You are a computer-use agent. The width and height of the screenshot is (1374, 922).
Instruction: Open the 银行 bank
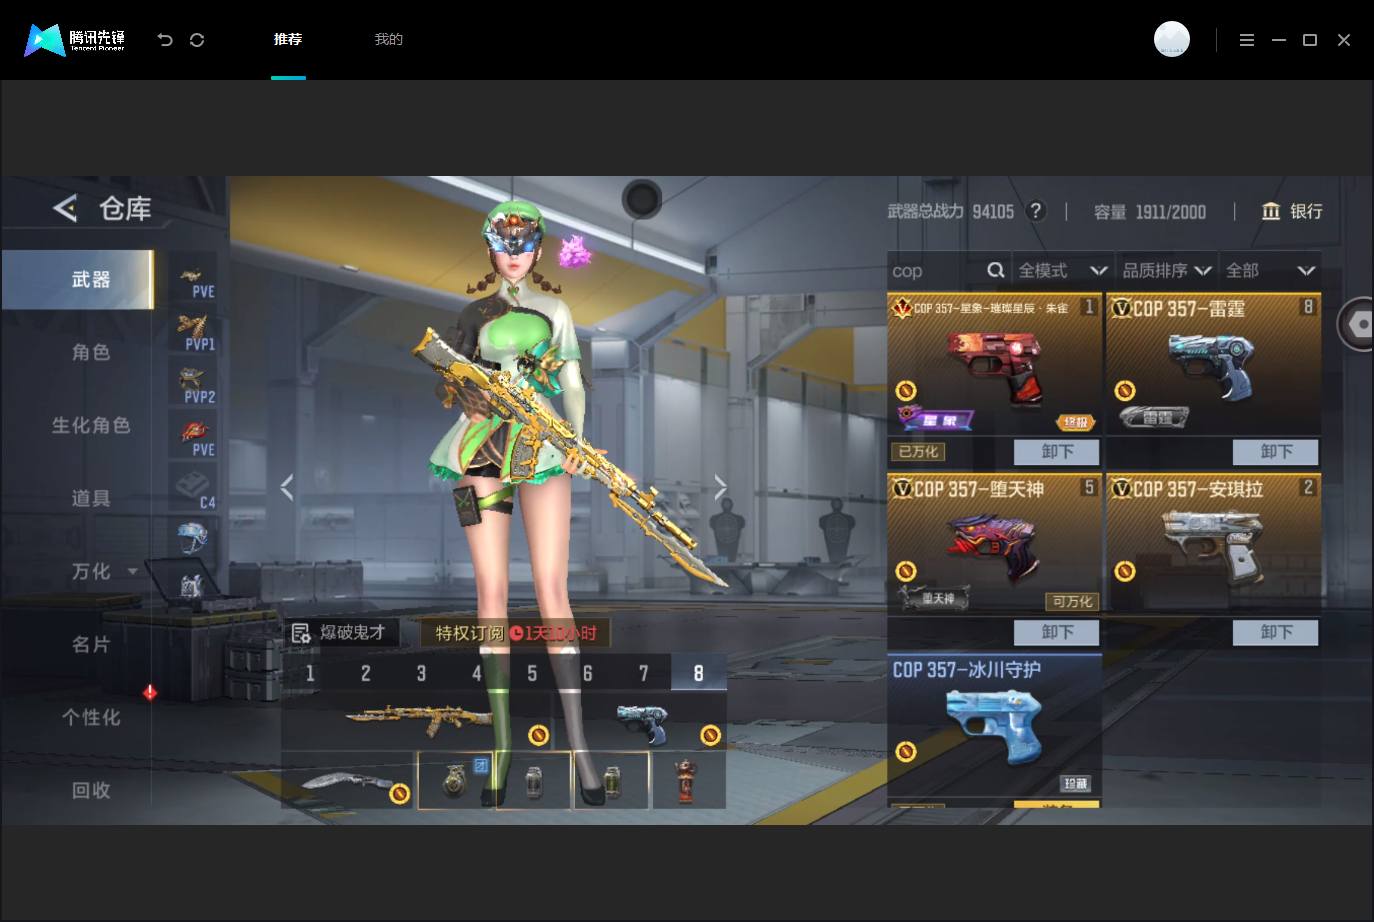click(x=1292, y=211)
